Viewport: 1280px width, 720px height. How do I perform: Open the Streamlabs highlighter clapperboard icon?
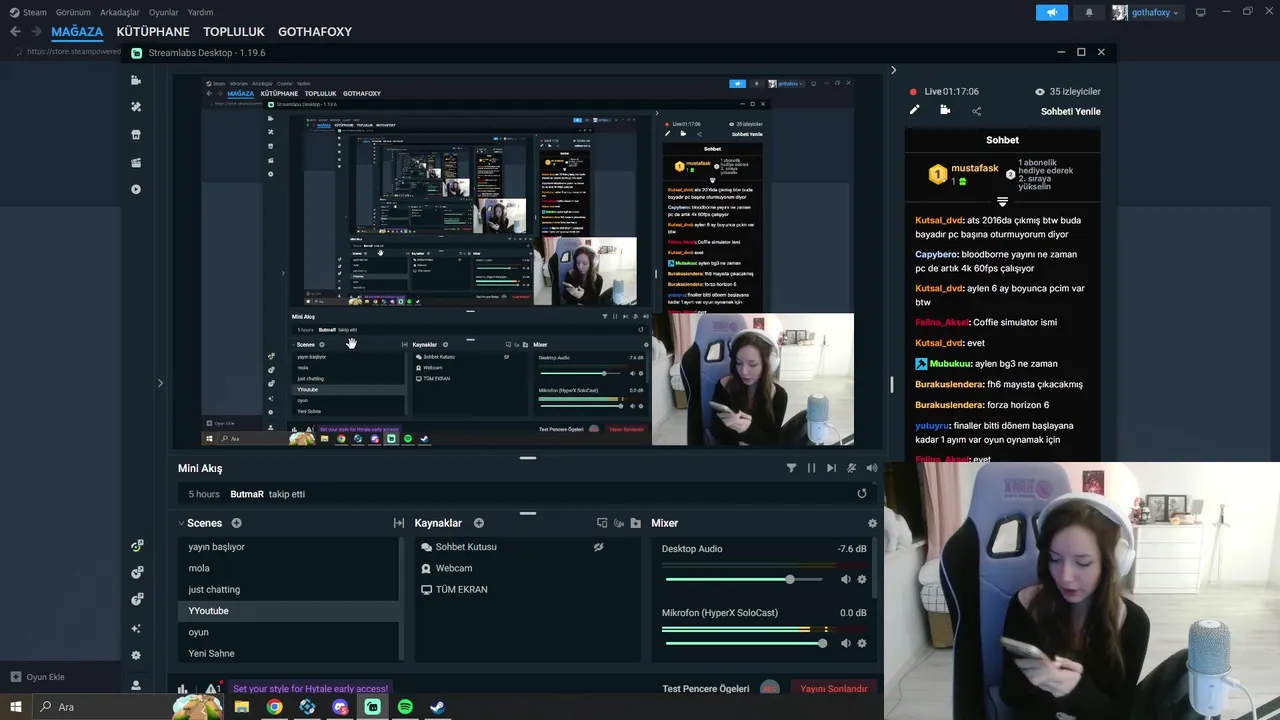coord(136,162)
